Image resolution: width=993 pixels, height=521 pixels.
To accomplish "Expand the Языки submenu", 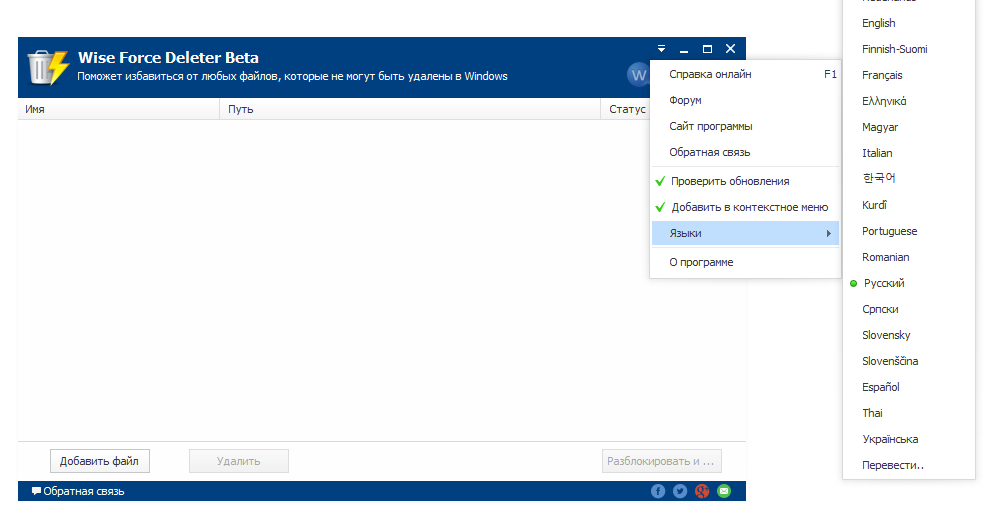I will (745, 233).
